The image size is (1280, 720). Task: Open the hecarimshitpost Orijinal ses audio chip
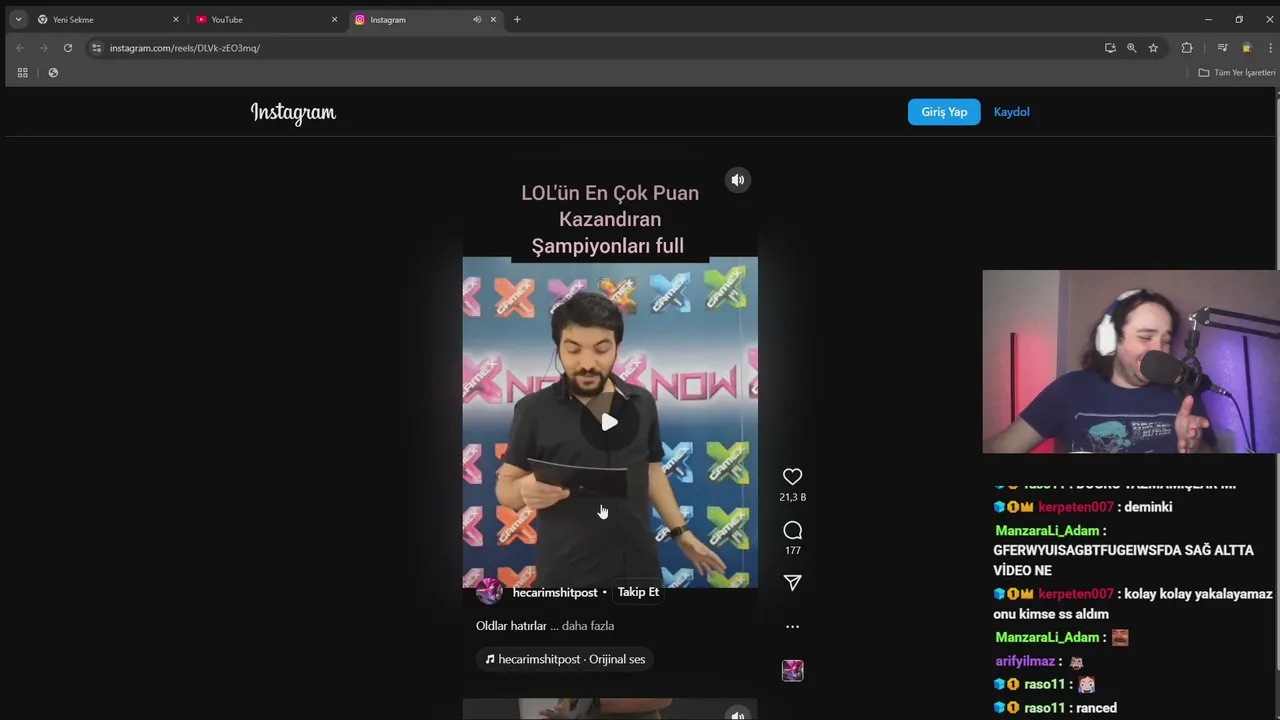[x=565, y=659]
